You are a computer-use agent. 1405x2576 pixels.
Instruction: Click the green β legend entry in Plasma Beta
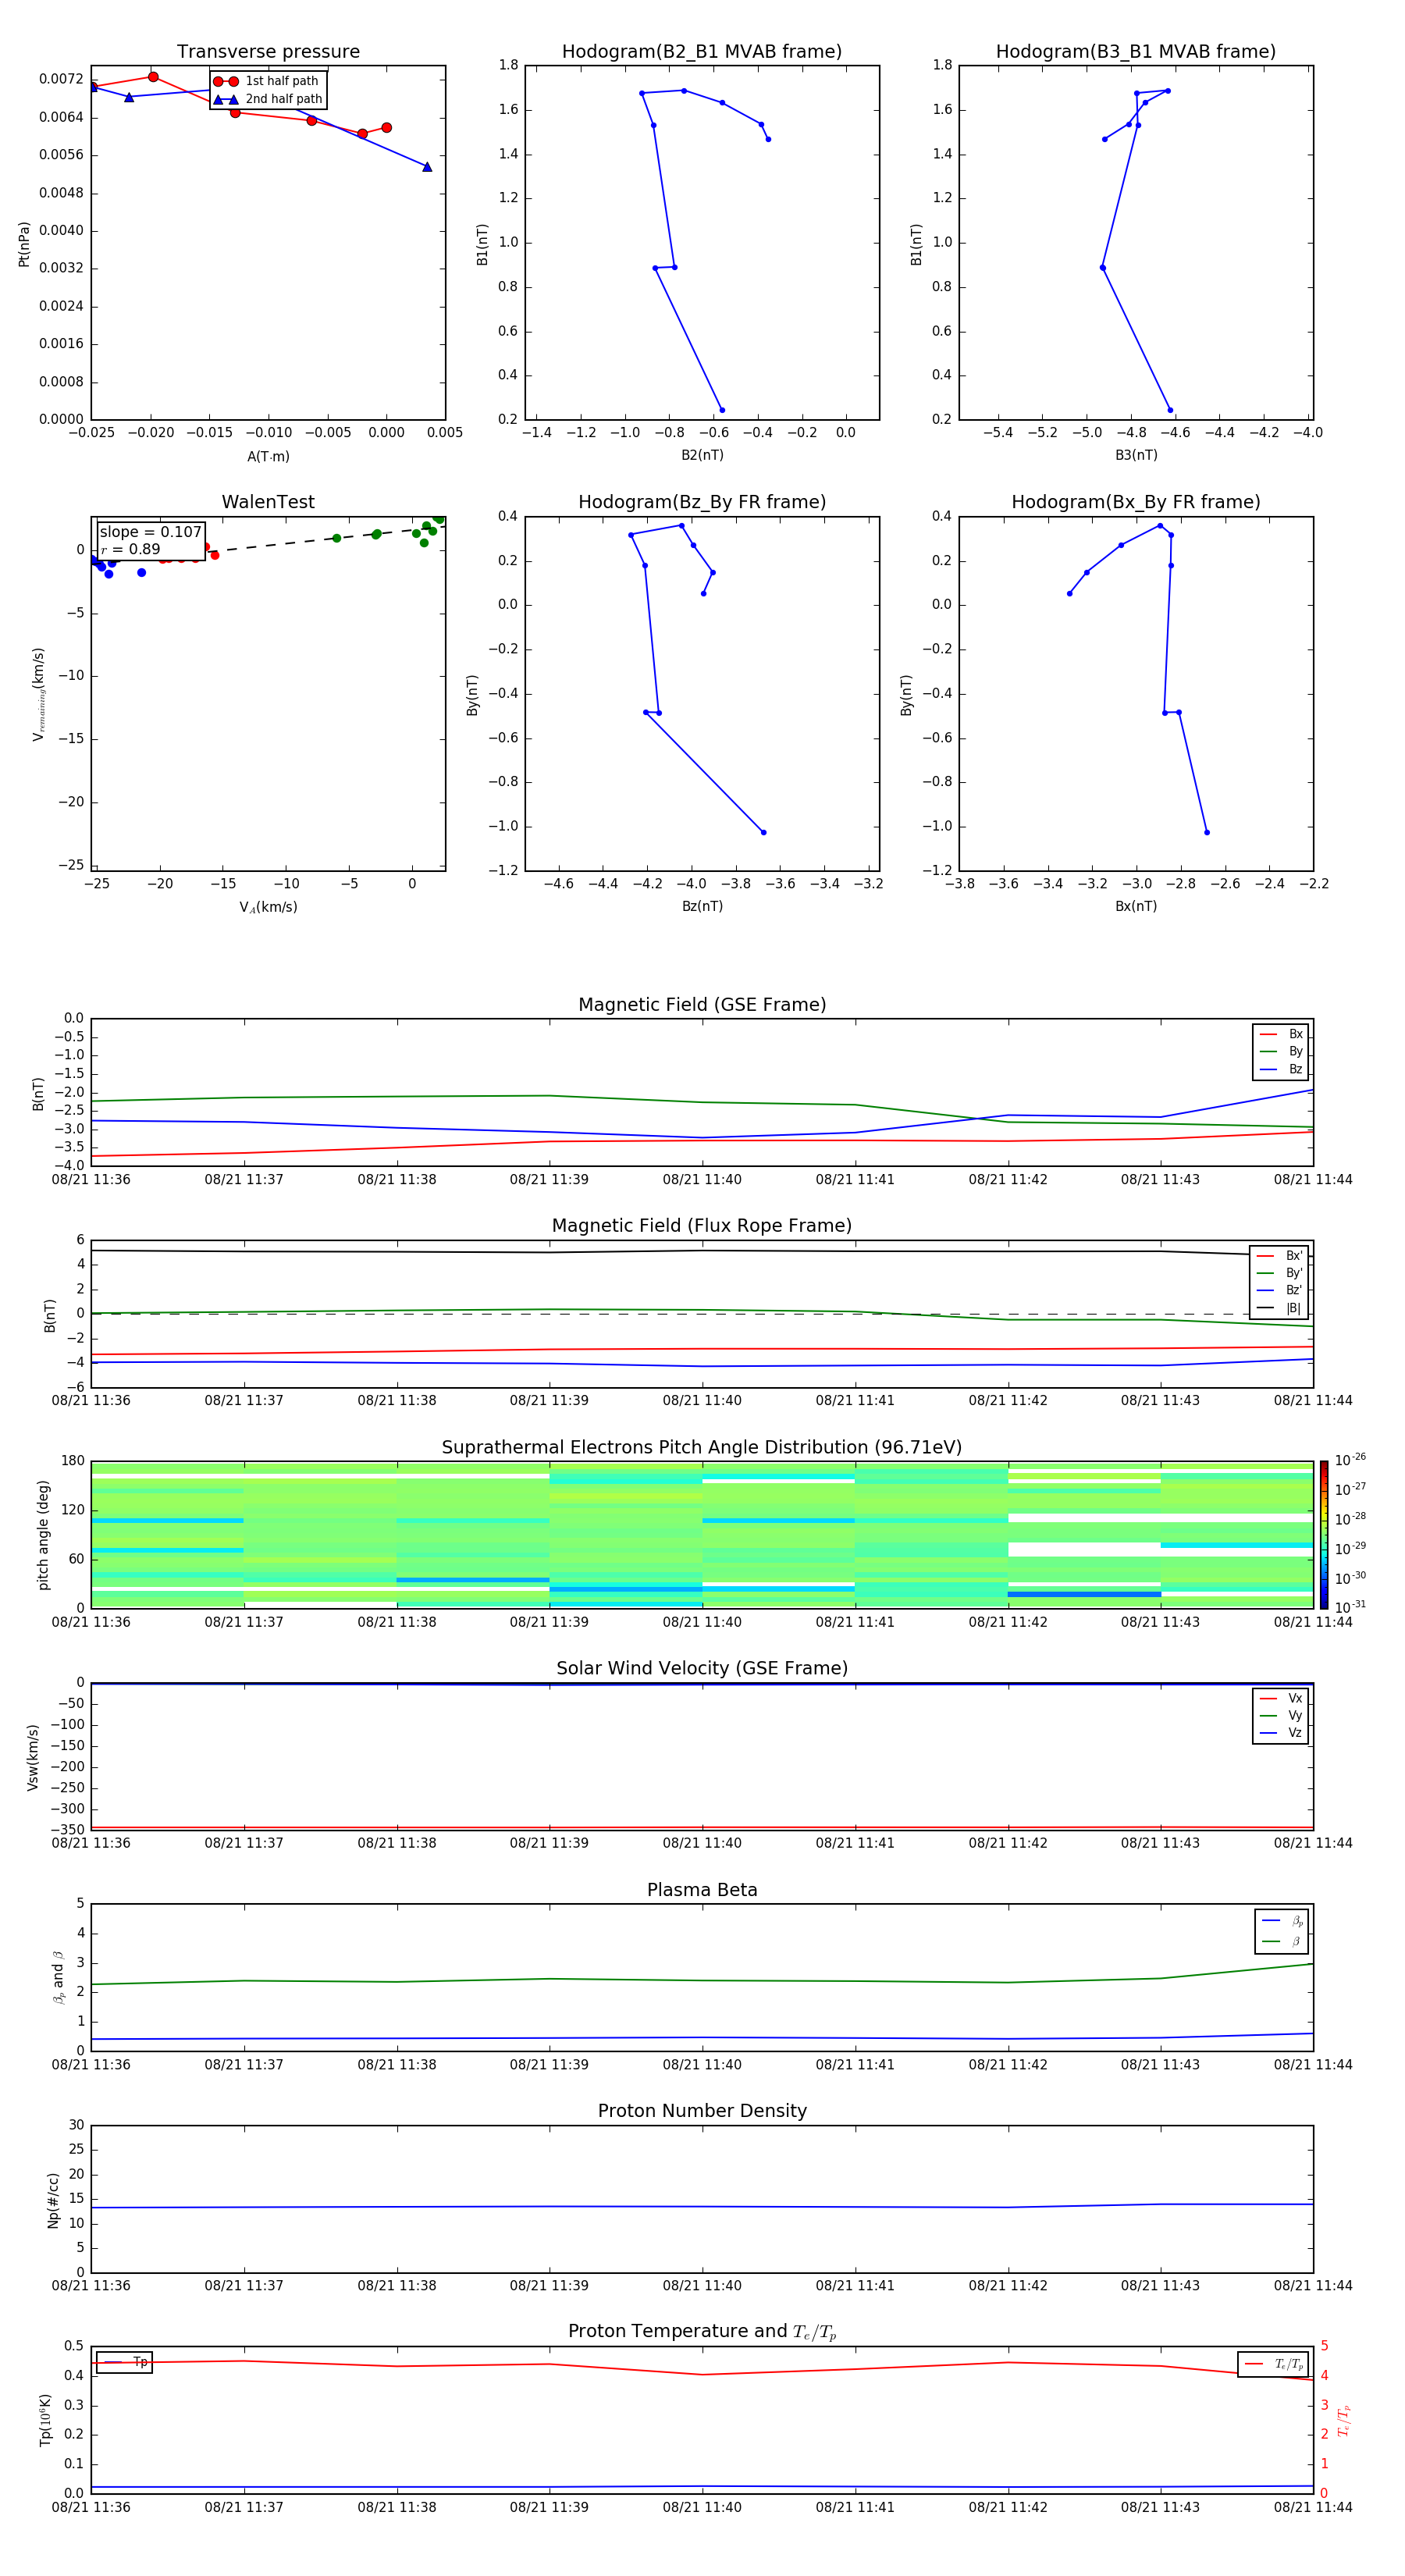pos(1282,1941)
